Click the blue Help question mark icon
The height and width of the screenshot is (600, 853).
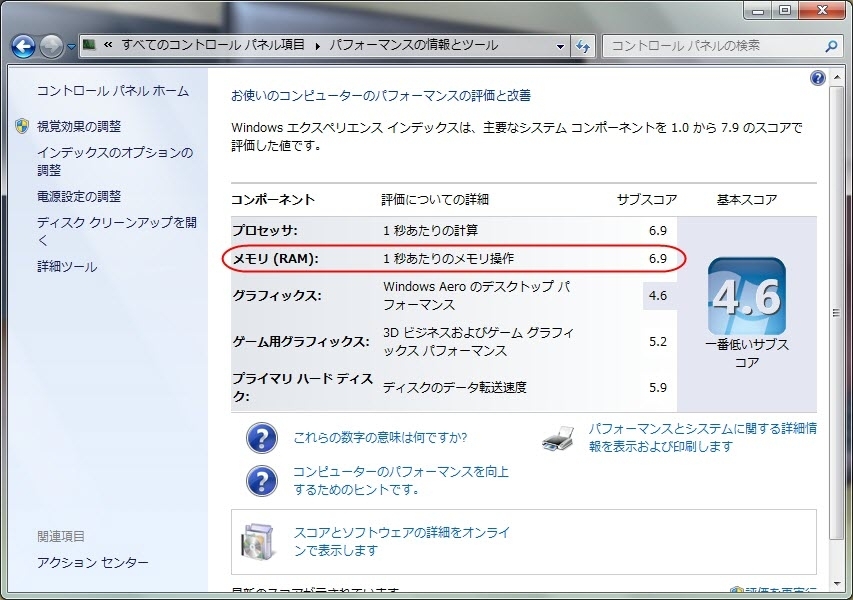818,78
